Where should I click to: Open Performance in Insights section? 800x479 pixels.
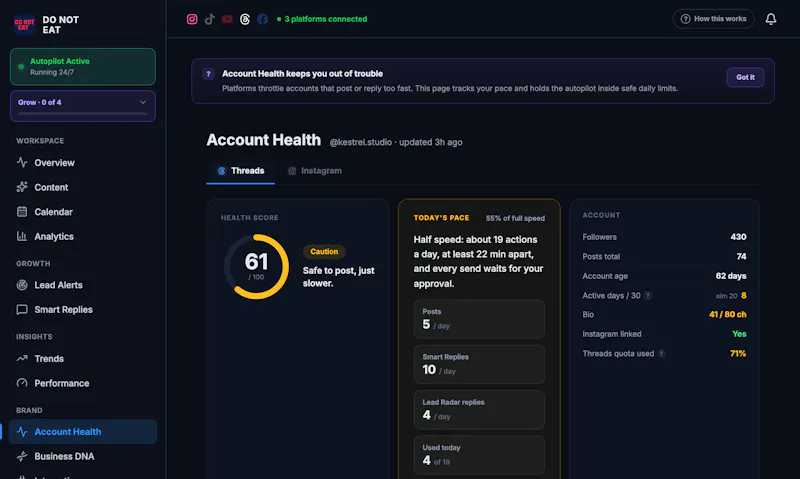[83, 383]
